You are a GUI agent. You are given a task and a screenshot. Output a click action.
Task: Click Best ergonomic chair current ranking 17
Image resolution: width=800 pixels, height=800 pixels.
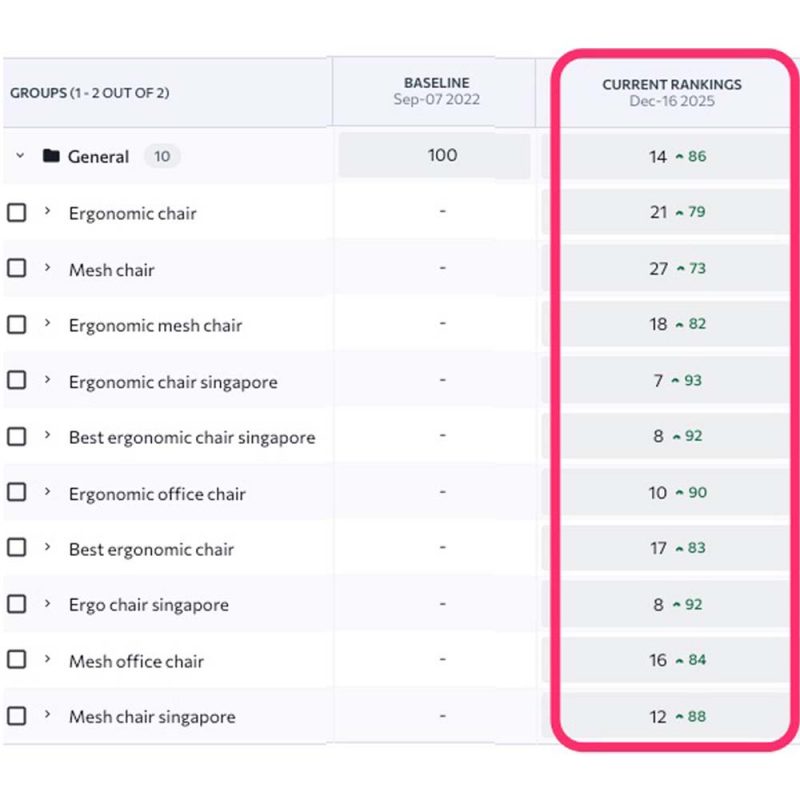point(657,548)
